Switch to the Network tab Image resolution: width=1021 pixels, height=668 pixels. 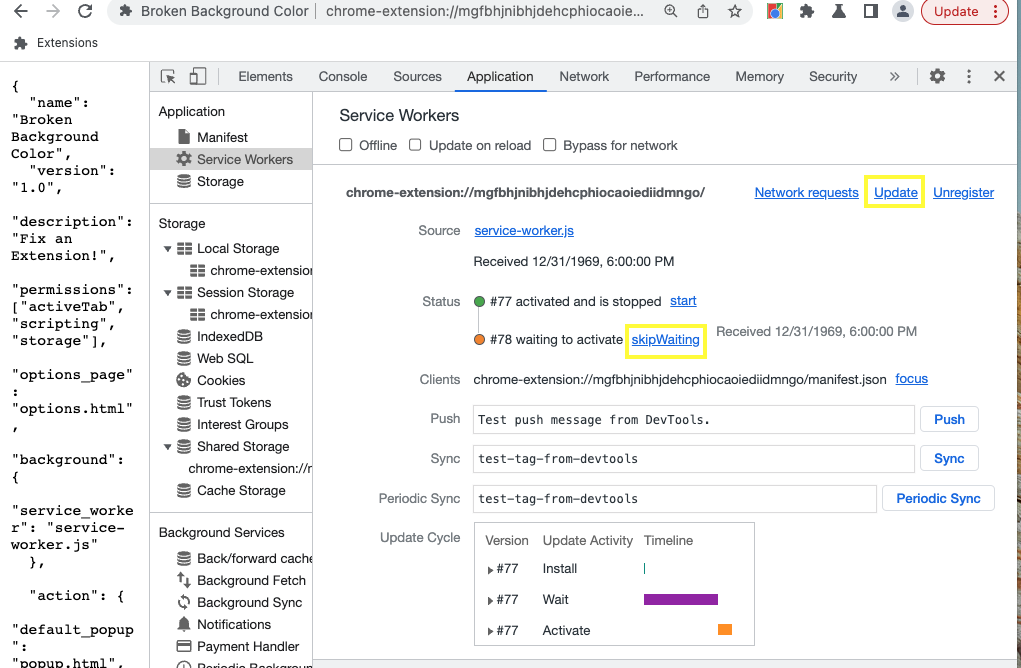click(x=583, y=76)
